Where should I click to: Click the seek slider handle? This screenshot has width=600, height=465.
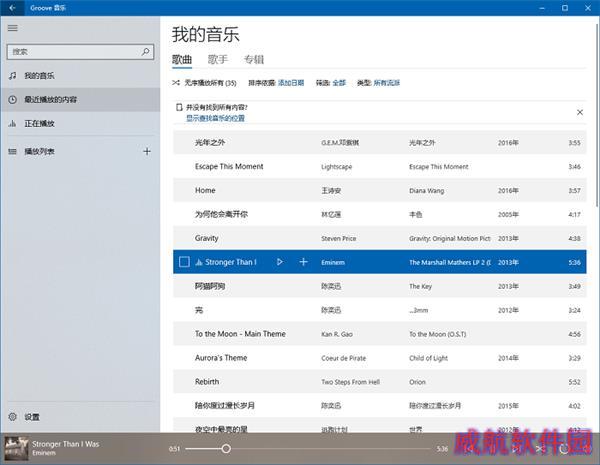click(x=226, y=449)
